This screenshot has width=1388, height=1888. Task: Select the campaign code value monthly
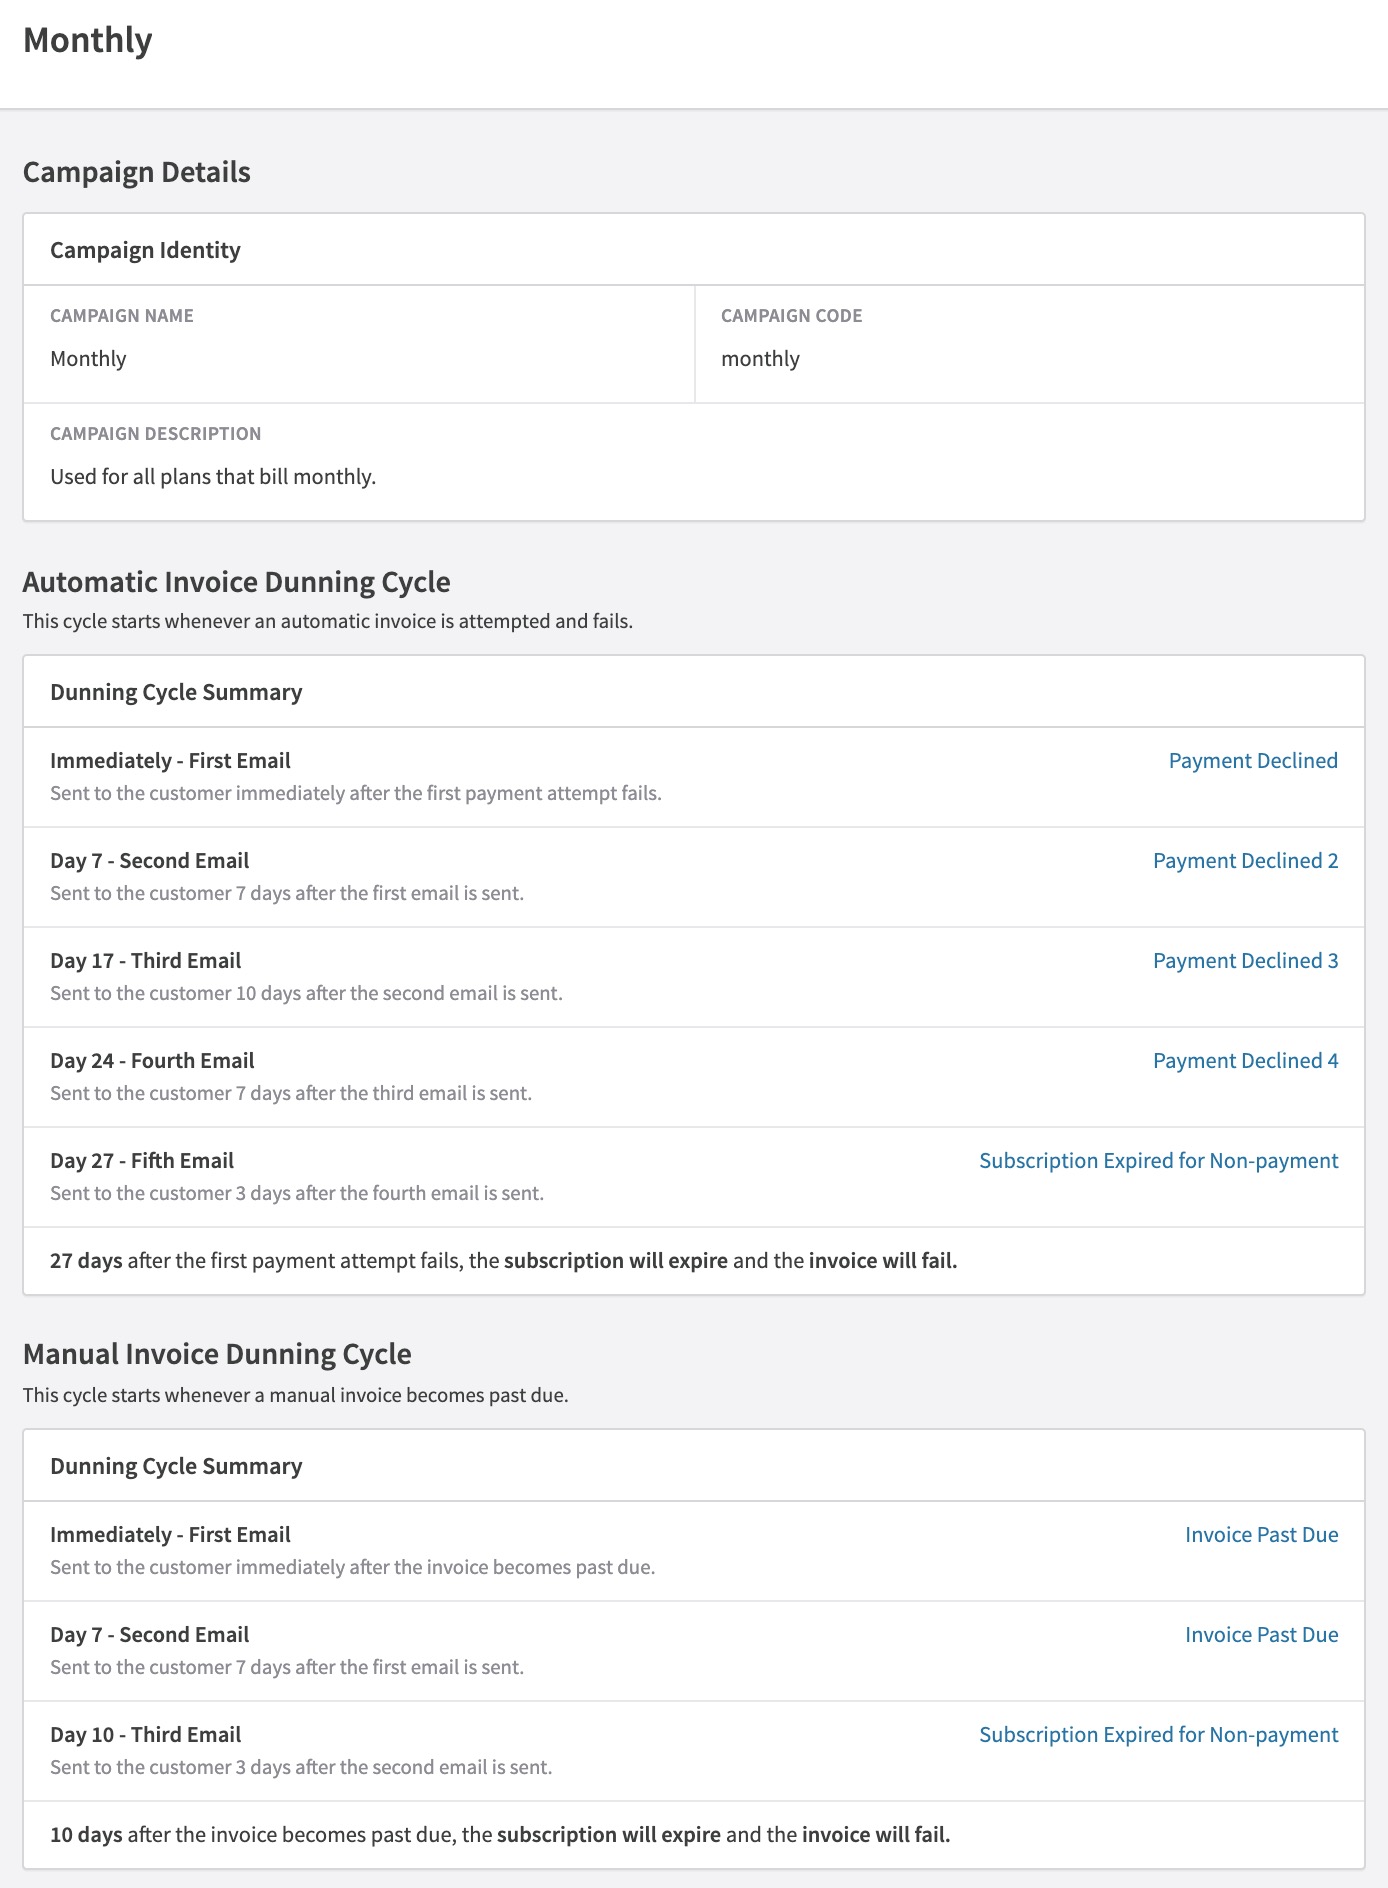pos(760,359)
